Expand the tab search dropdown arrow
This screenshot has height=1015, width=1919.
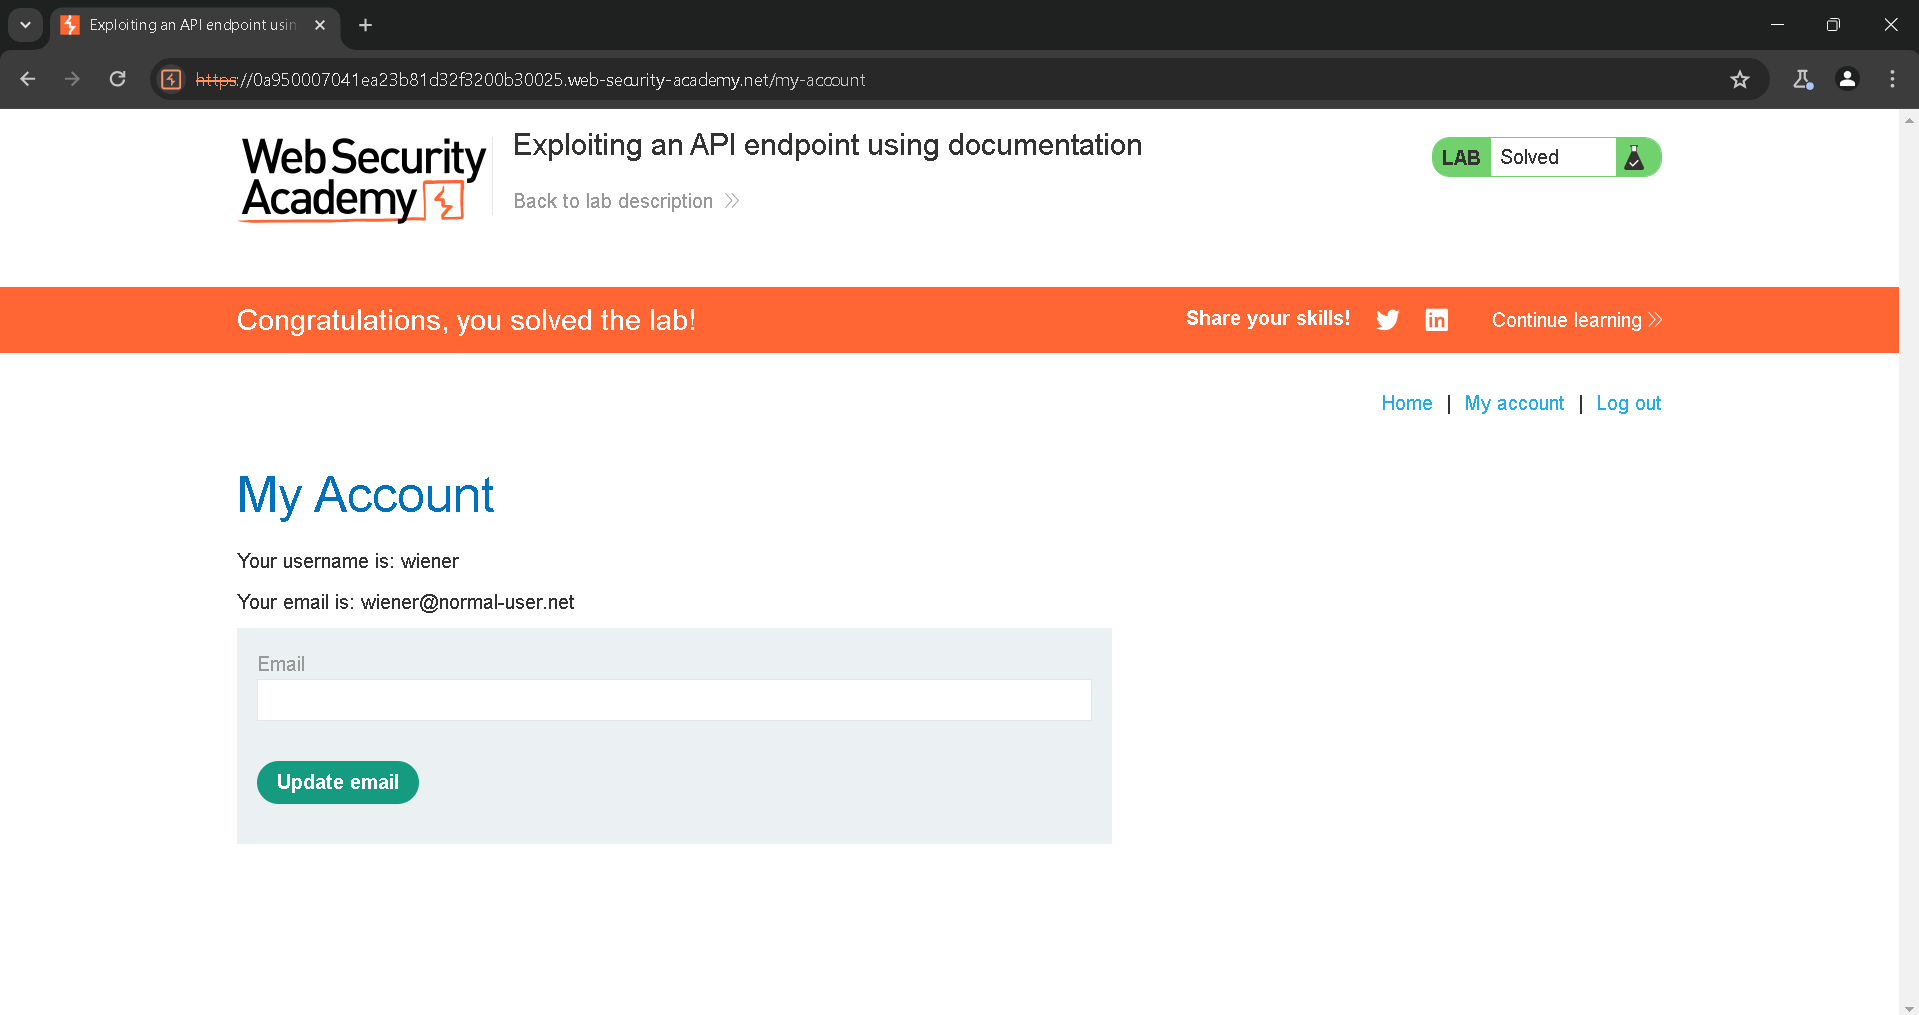25,25
